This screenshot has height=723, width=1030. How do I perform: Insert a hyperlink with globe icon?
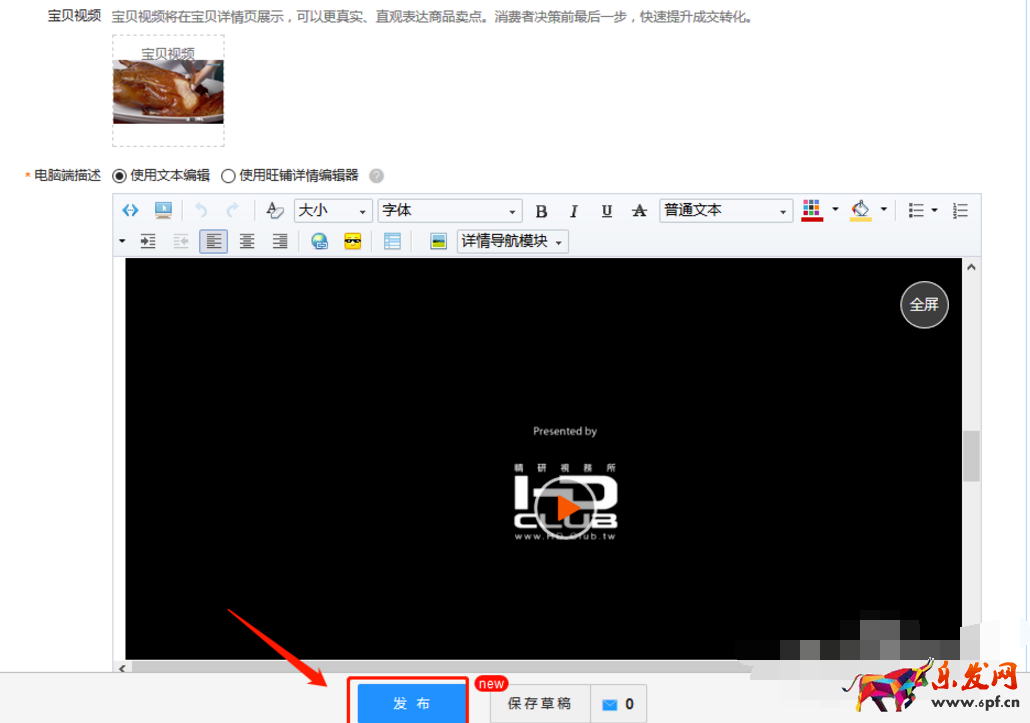[320, 241]
